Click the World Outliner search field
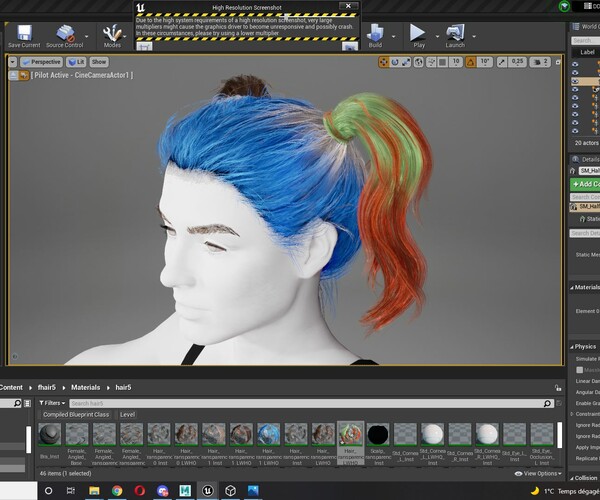 coord(585,40)
